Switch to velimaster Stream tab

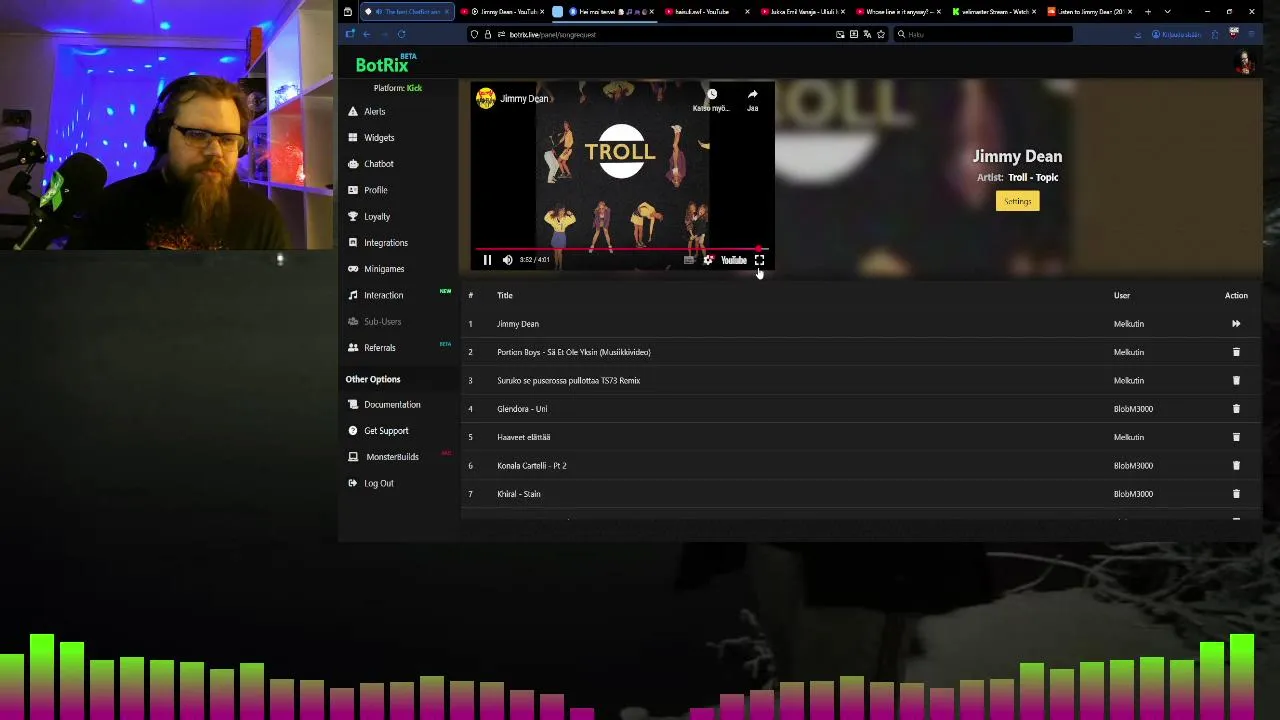pos(993,12)
